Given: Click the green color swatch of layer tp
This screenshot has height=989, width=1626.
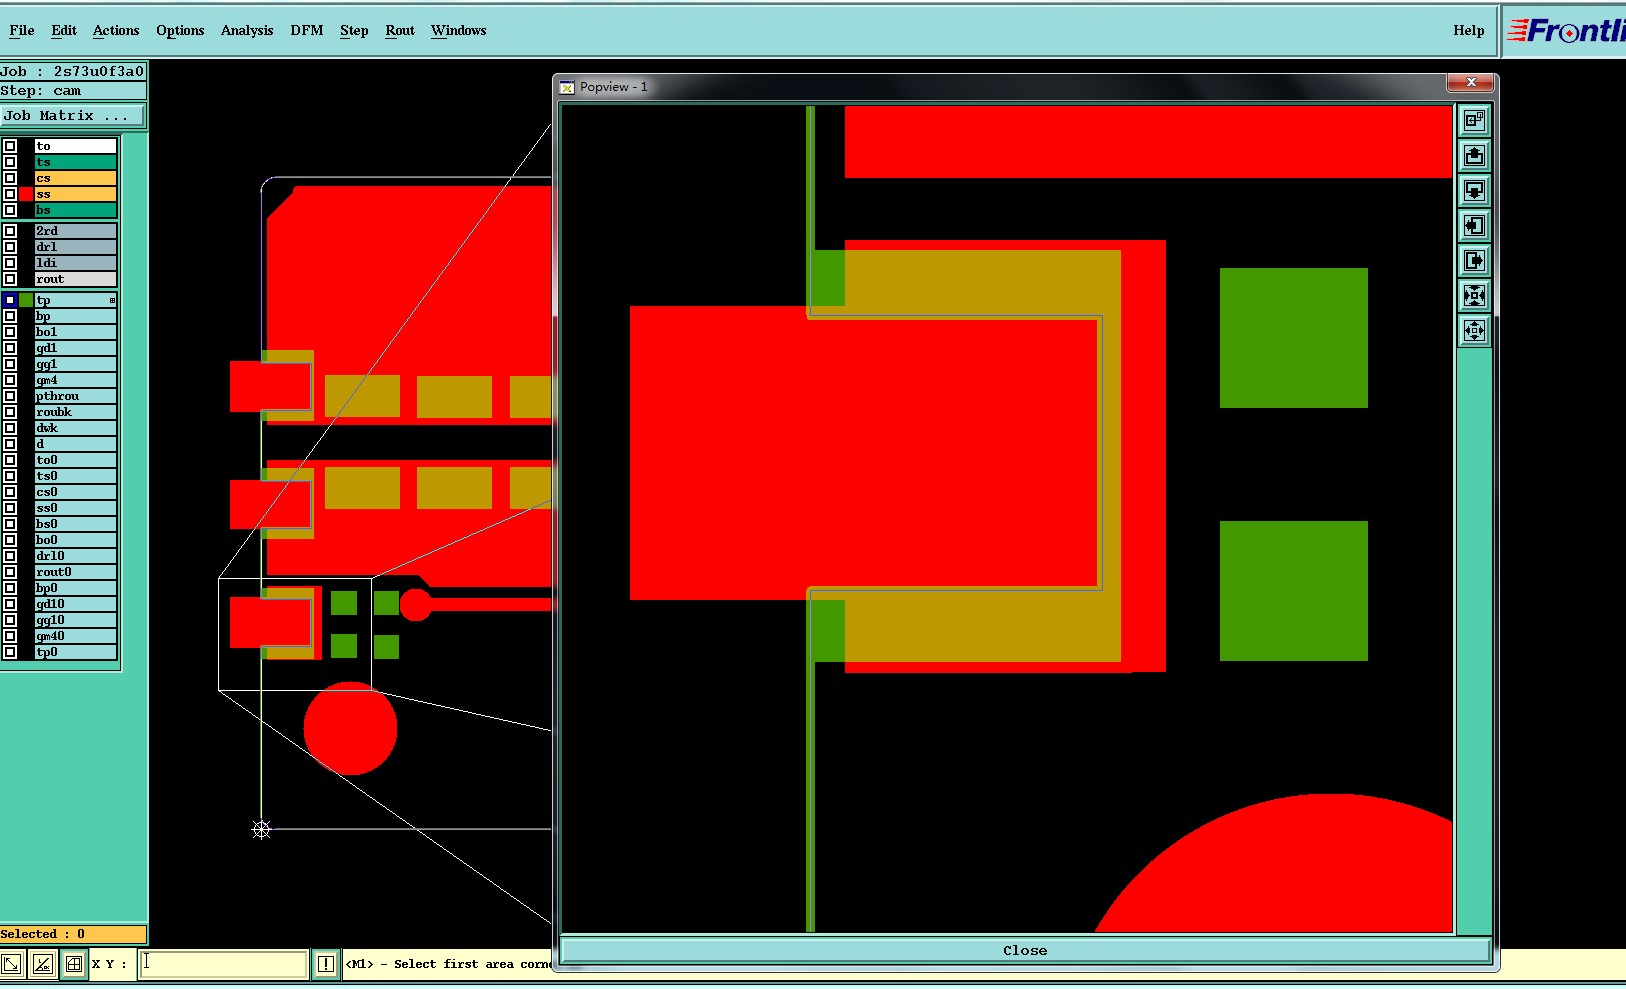Looking at the screenshot, I should coord(26,300).
